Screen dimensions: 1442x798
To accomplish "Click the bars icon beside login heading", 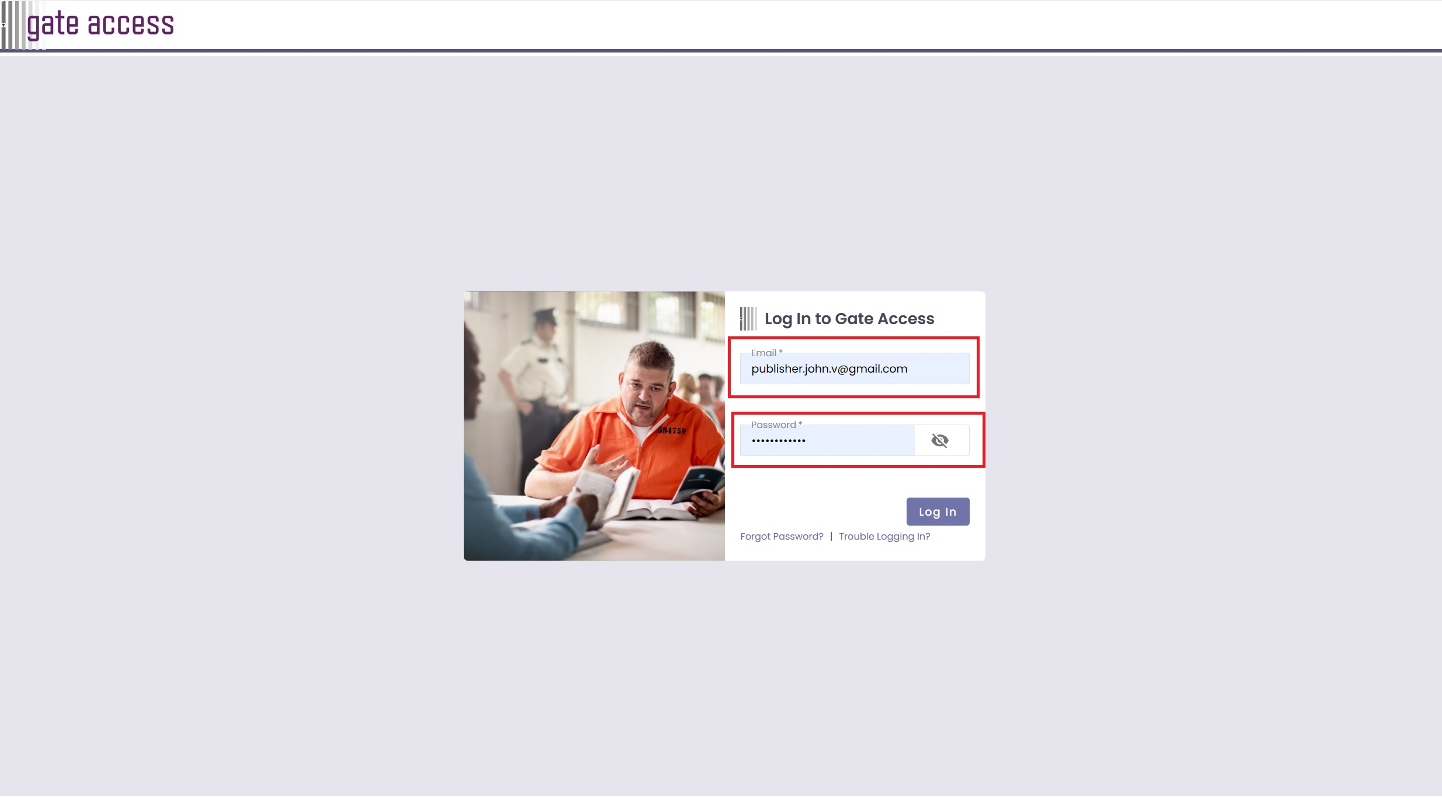I will coord(748,319).
